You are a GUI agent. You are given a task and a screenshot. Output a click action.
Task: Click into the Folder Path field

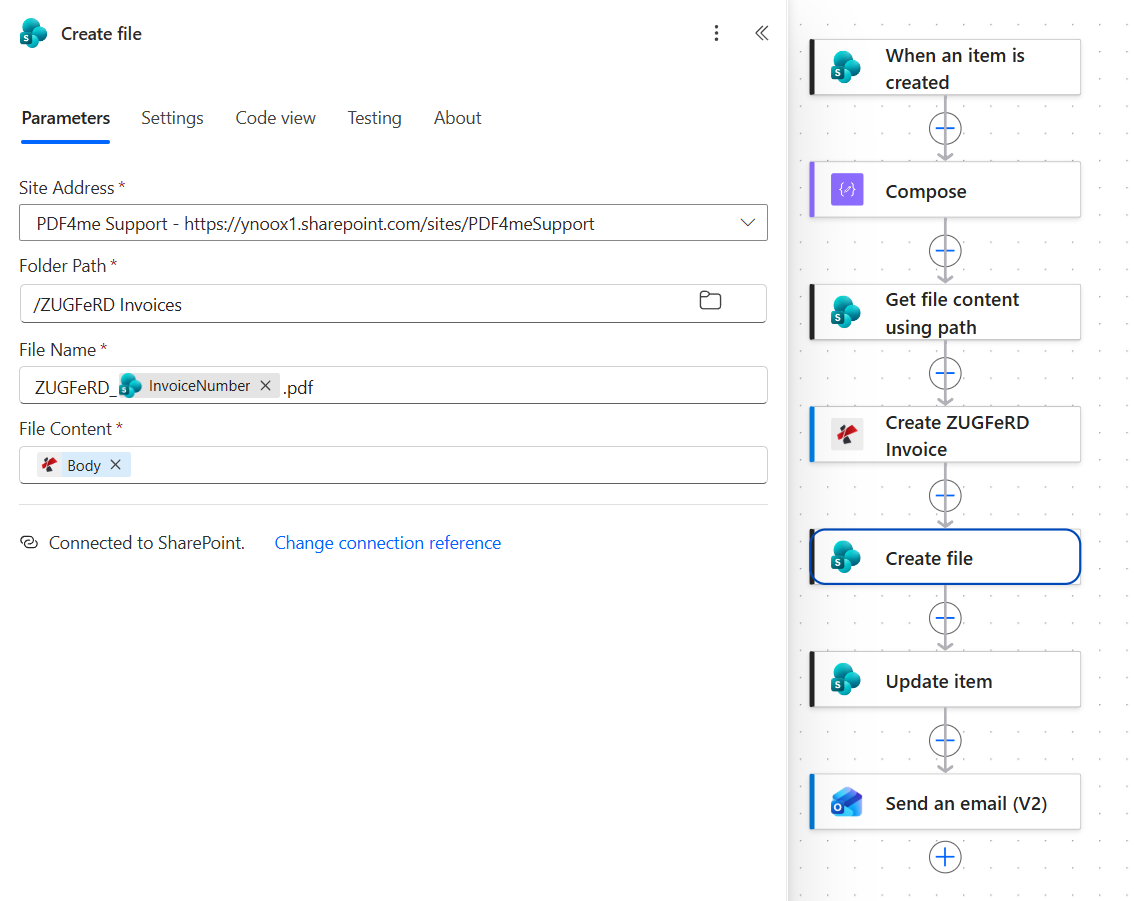click(393, 304)
